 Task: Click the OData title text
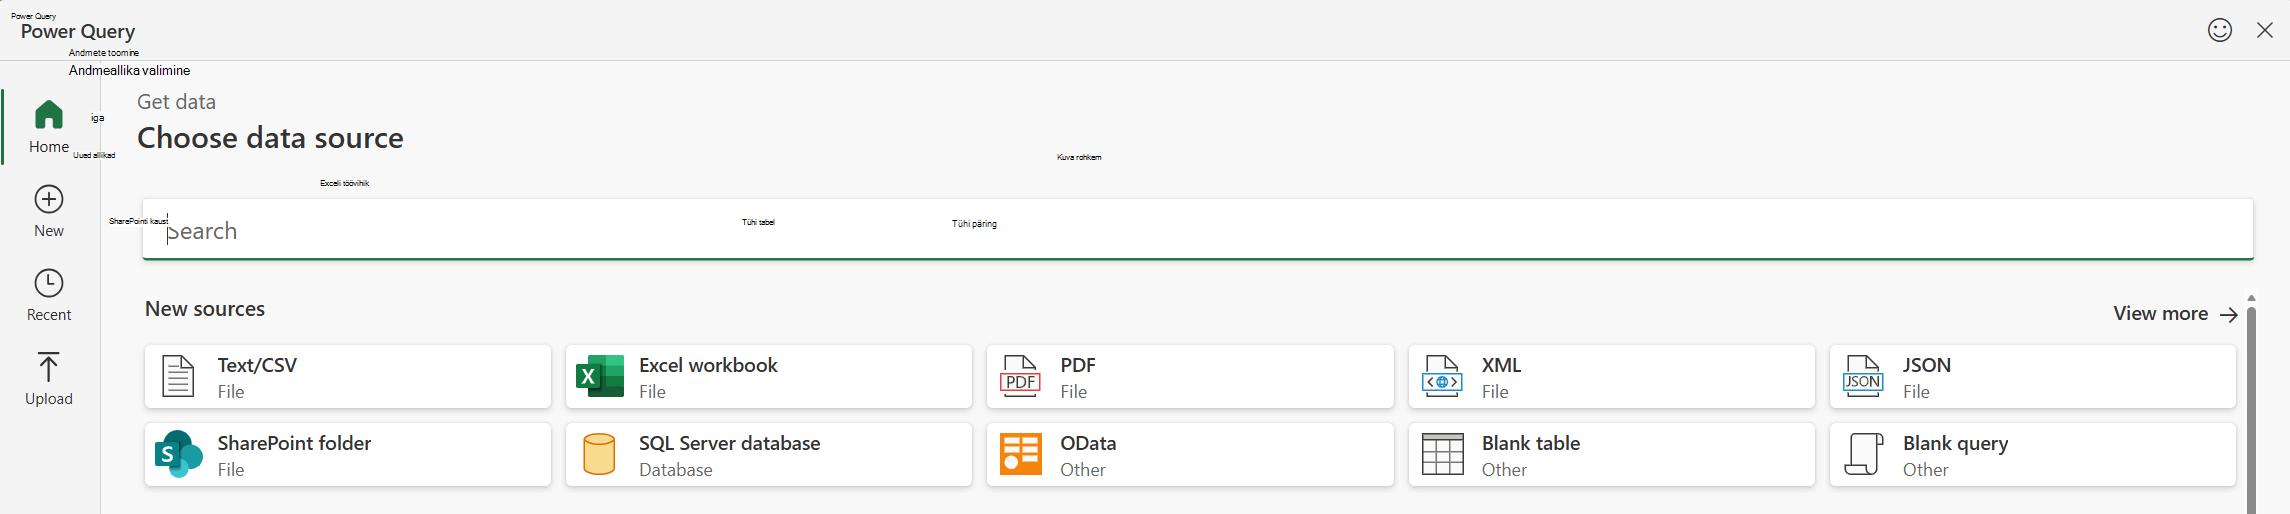click(x=1088, y=443)
